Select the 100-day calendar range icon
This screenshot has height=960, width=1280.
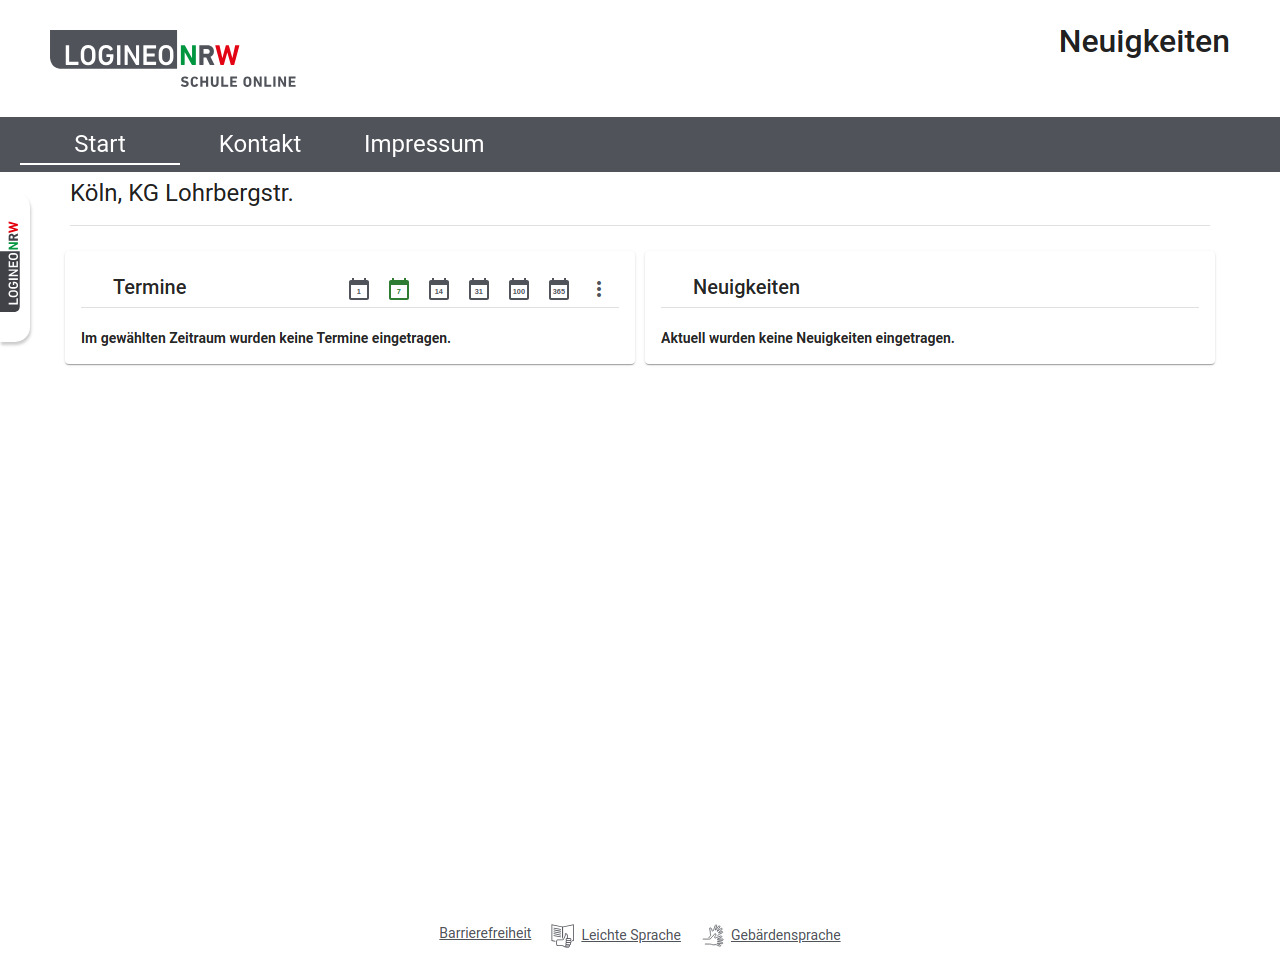(x=519, y=289)
